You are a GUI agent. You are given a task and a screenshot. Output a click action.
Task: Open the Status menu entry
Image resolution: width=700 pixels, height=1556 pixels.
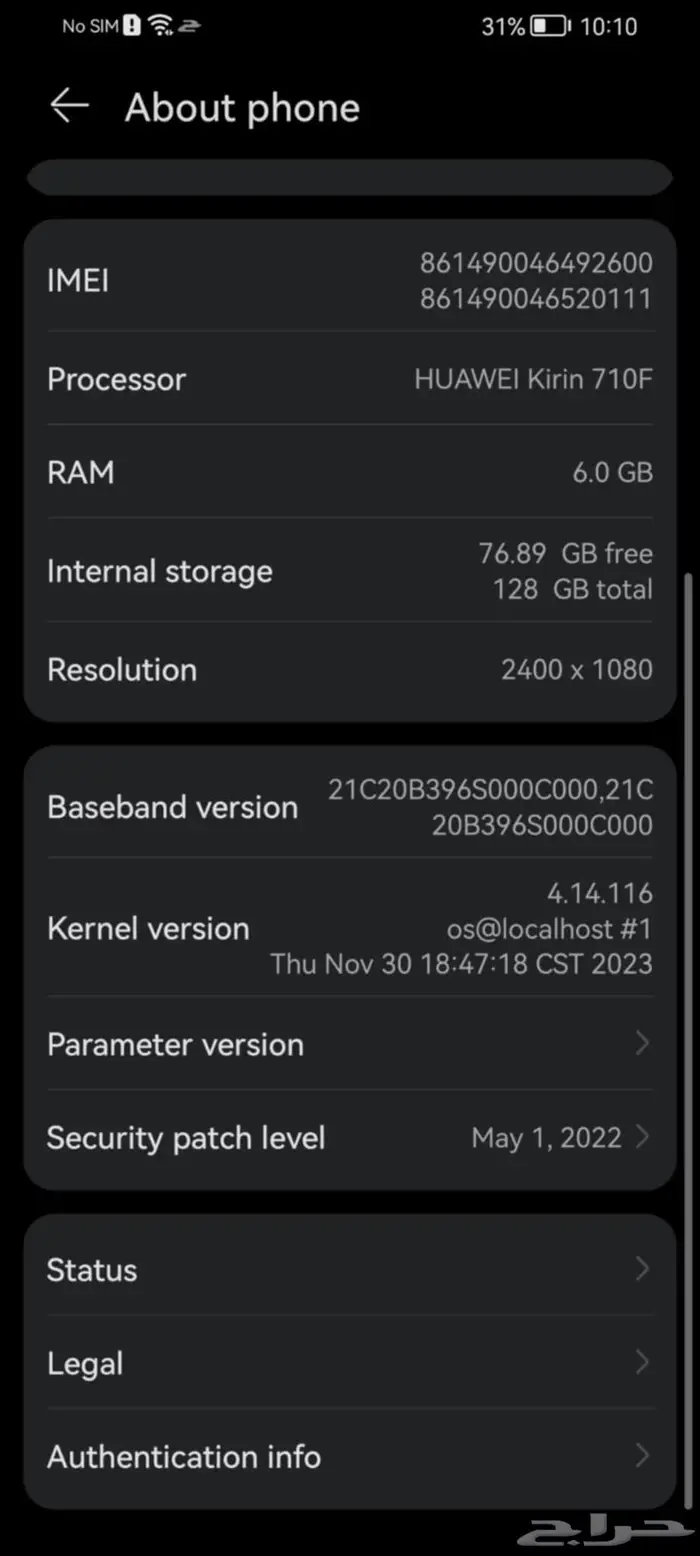coord(350,1269)
